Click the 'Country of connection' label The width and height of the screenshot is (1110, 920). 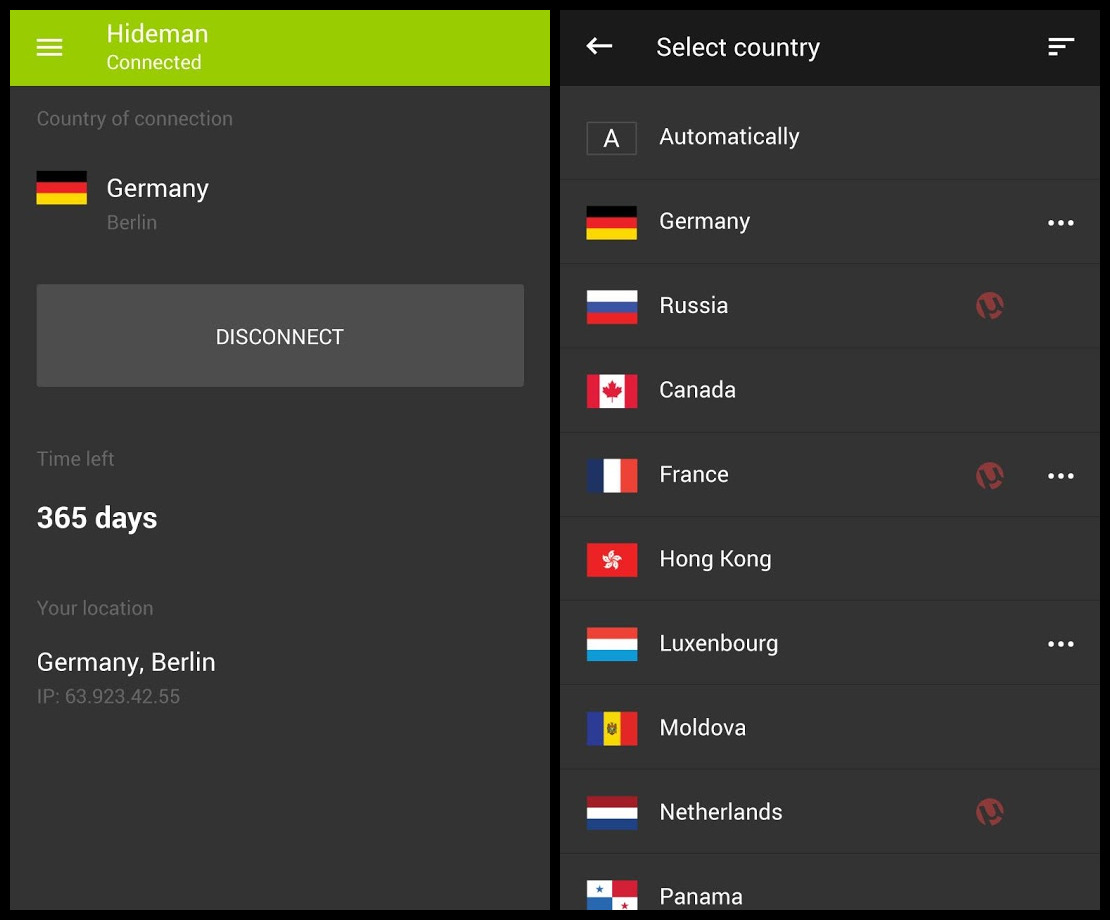pyautogui.click(x=135, y=119)
